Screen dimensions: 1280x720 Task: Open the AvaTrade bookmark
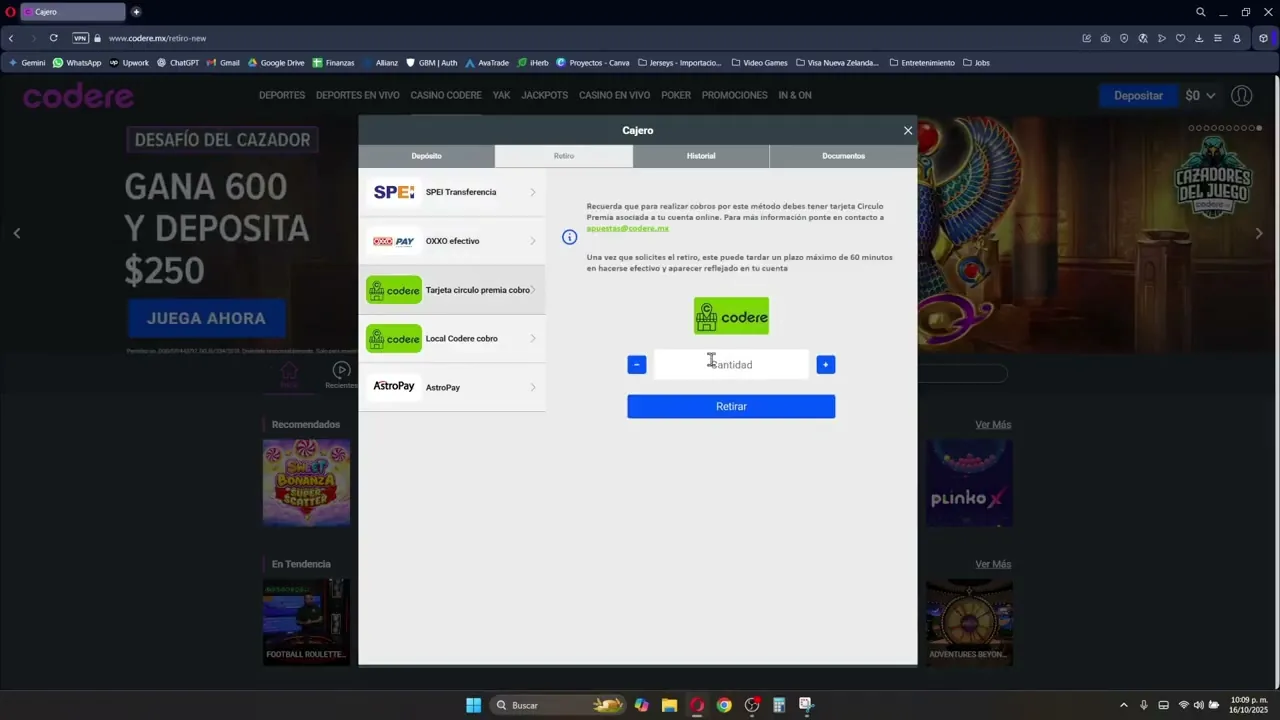pos(487,62)
